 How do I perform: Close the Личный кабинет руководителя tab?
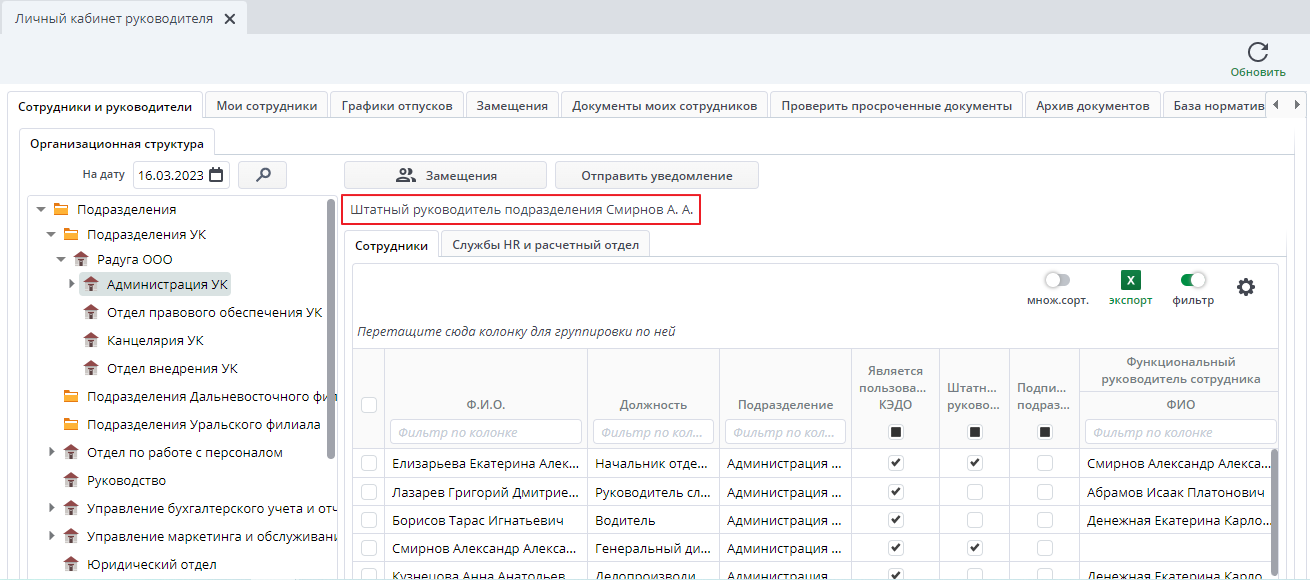click(x=229, y=19)
